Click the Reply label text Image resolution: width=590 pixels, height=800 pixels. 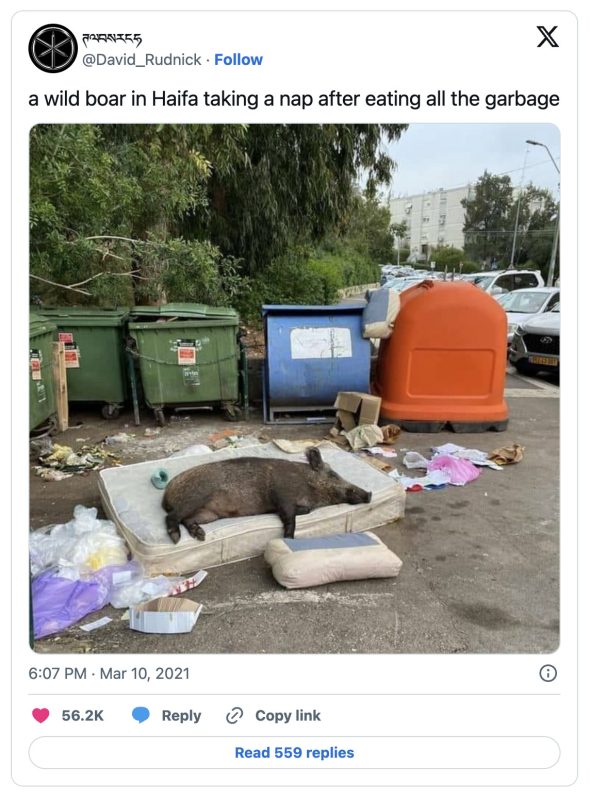(x=181, y=716)
